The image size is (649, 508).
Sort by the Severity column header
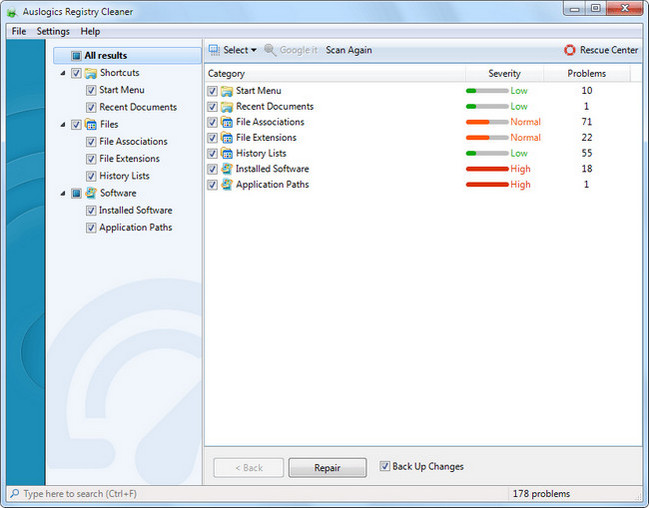click(x=504, y=74)
